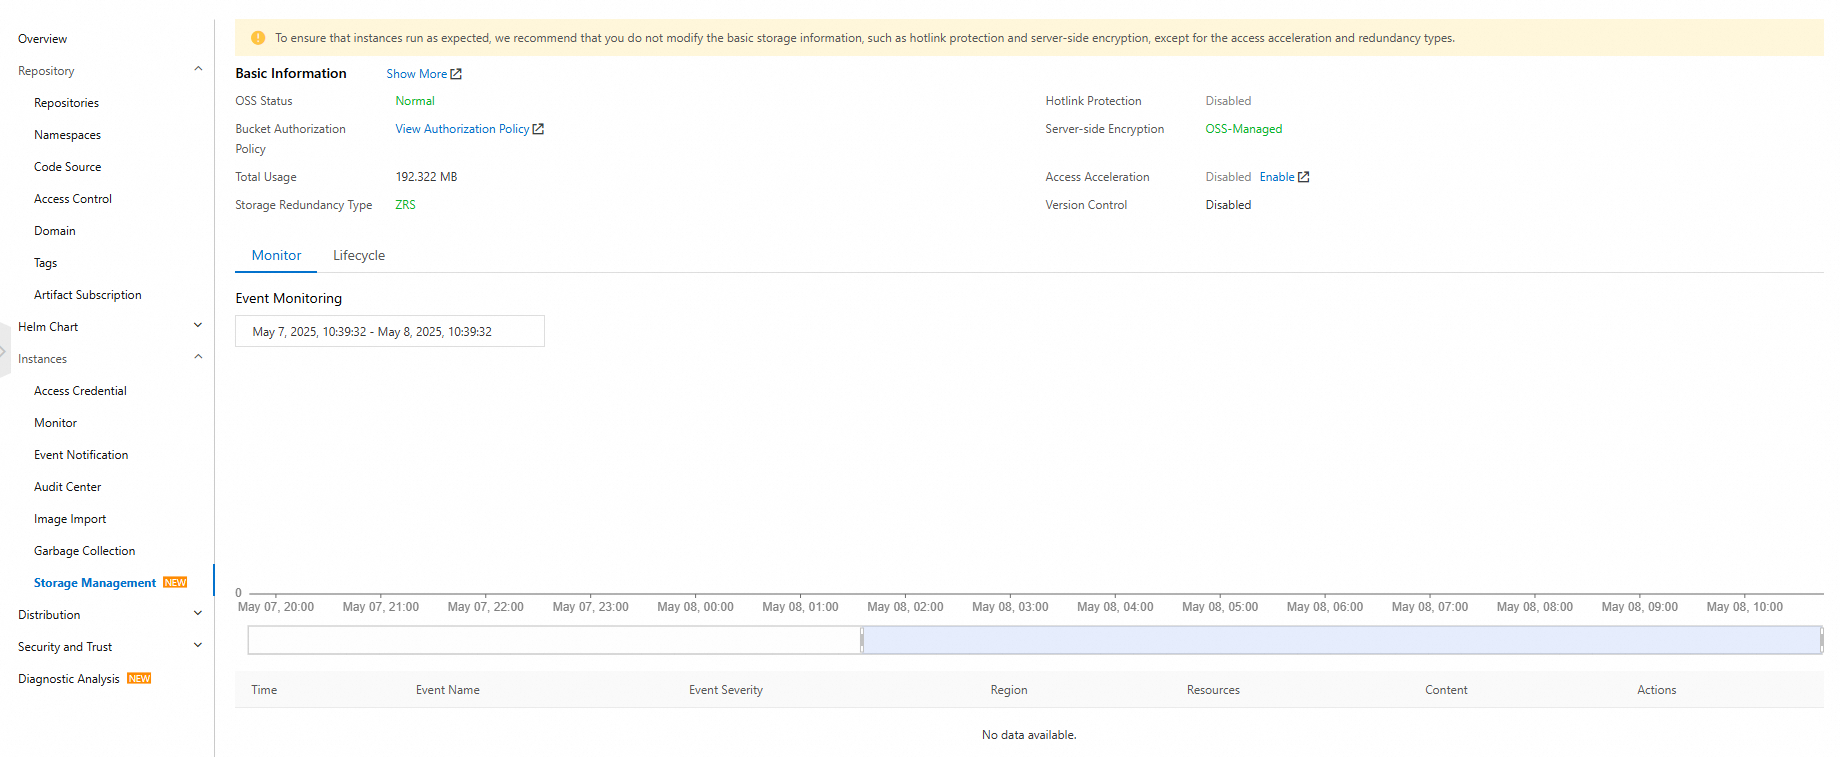
Task: Switch to the Monitor tab
Action: point(276,255)
